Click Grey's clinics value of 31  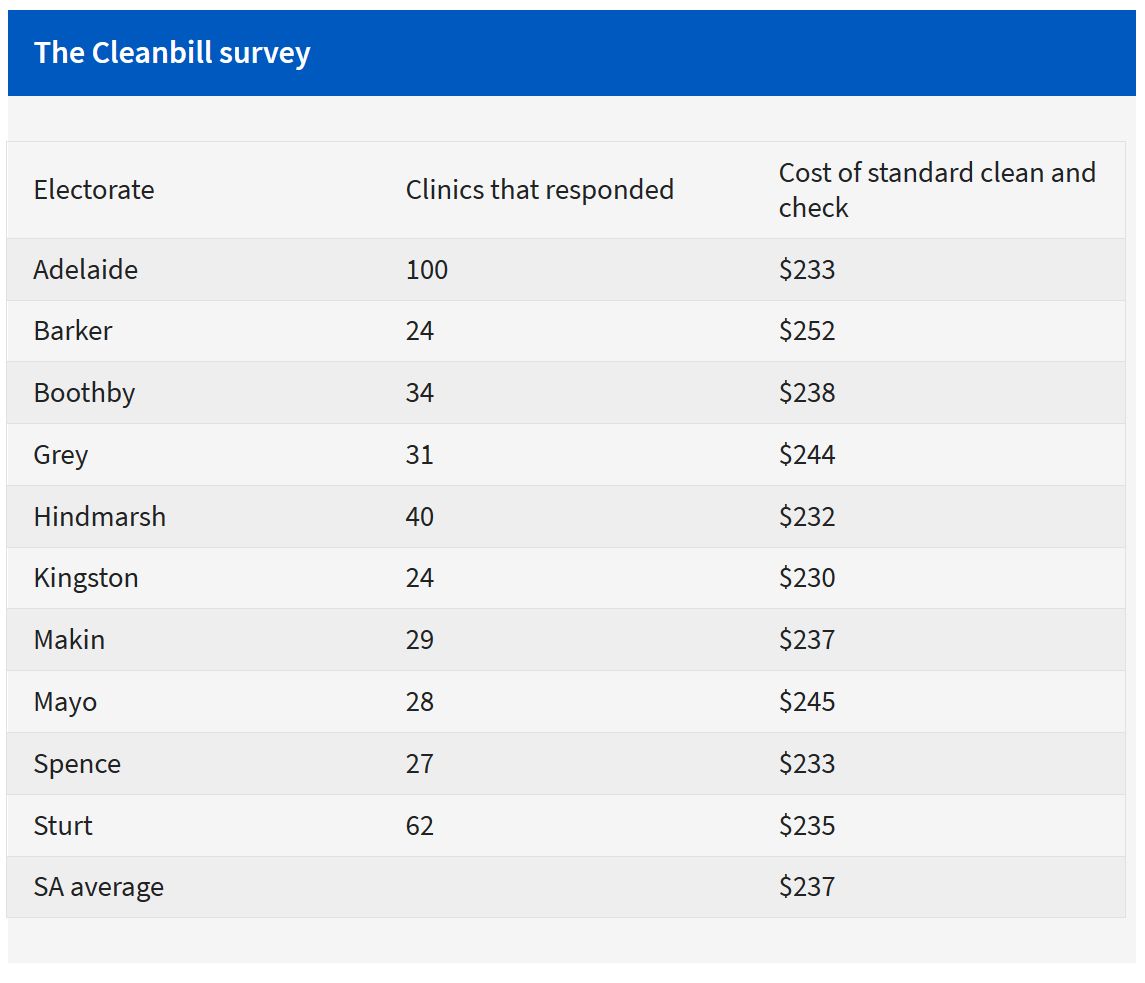[420, 455]
